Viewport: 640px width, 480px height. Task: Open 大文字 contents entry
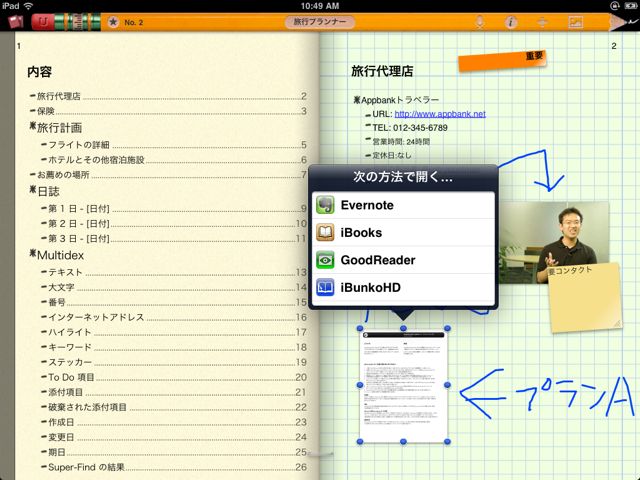pyautogui.click(x=174, y=287)
